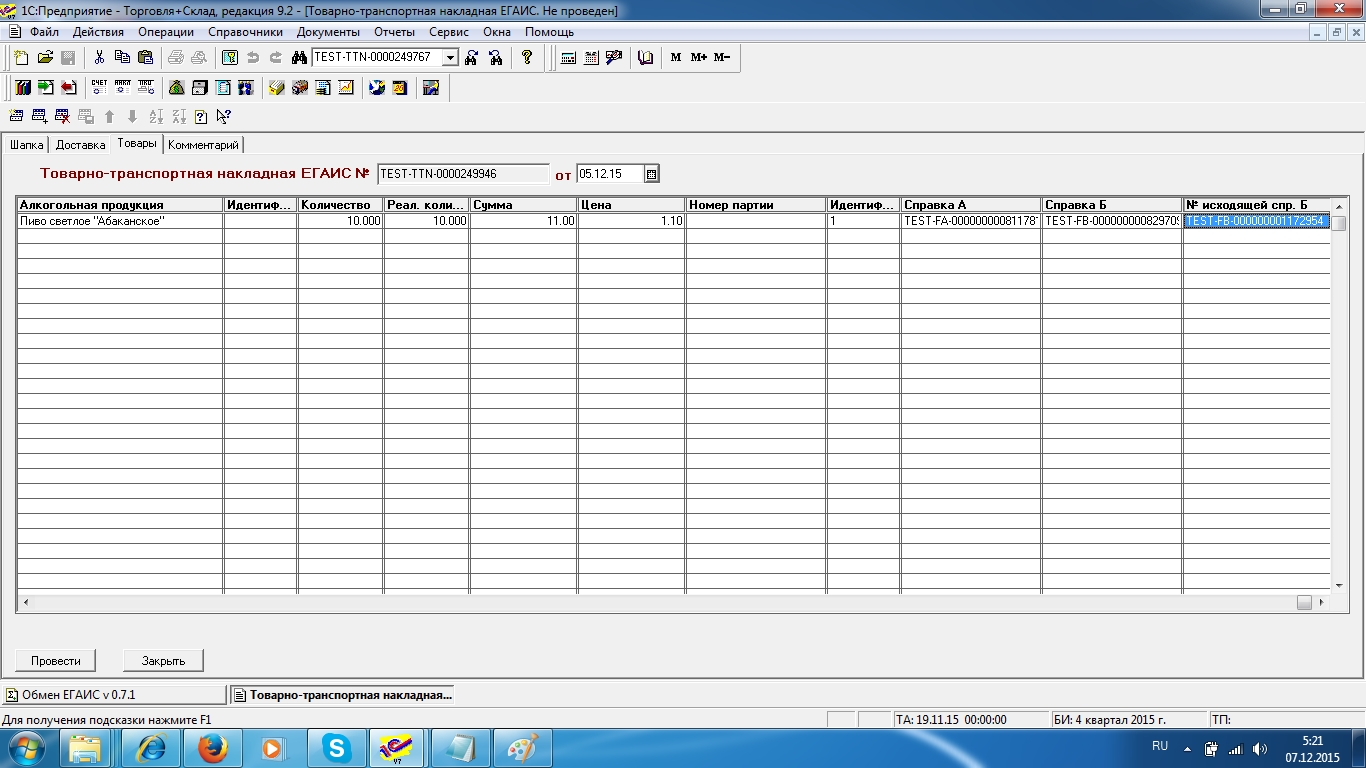
Task: Click the Find binoculars icon
Action: click(298, 57)
